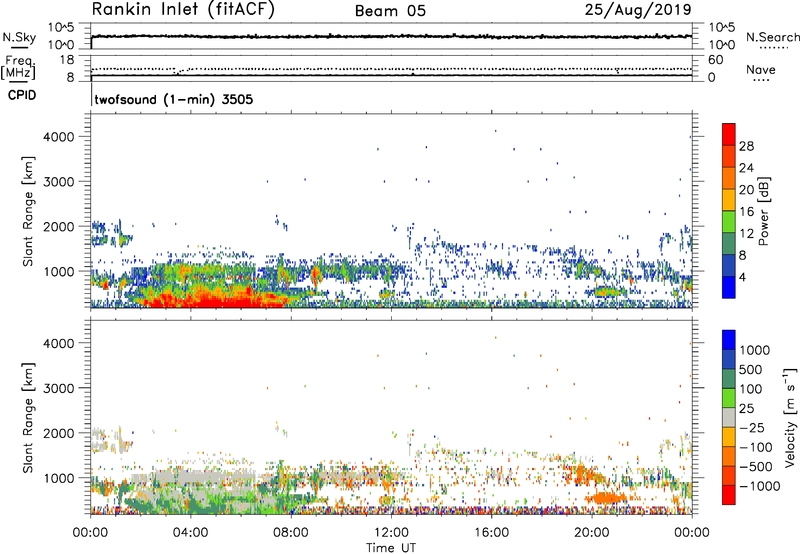Viewport: 800px width, 554px height.
Task: Click the 'Nave' legend label
Action: tap(761, 70)
